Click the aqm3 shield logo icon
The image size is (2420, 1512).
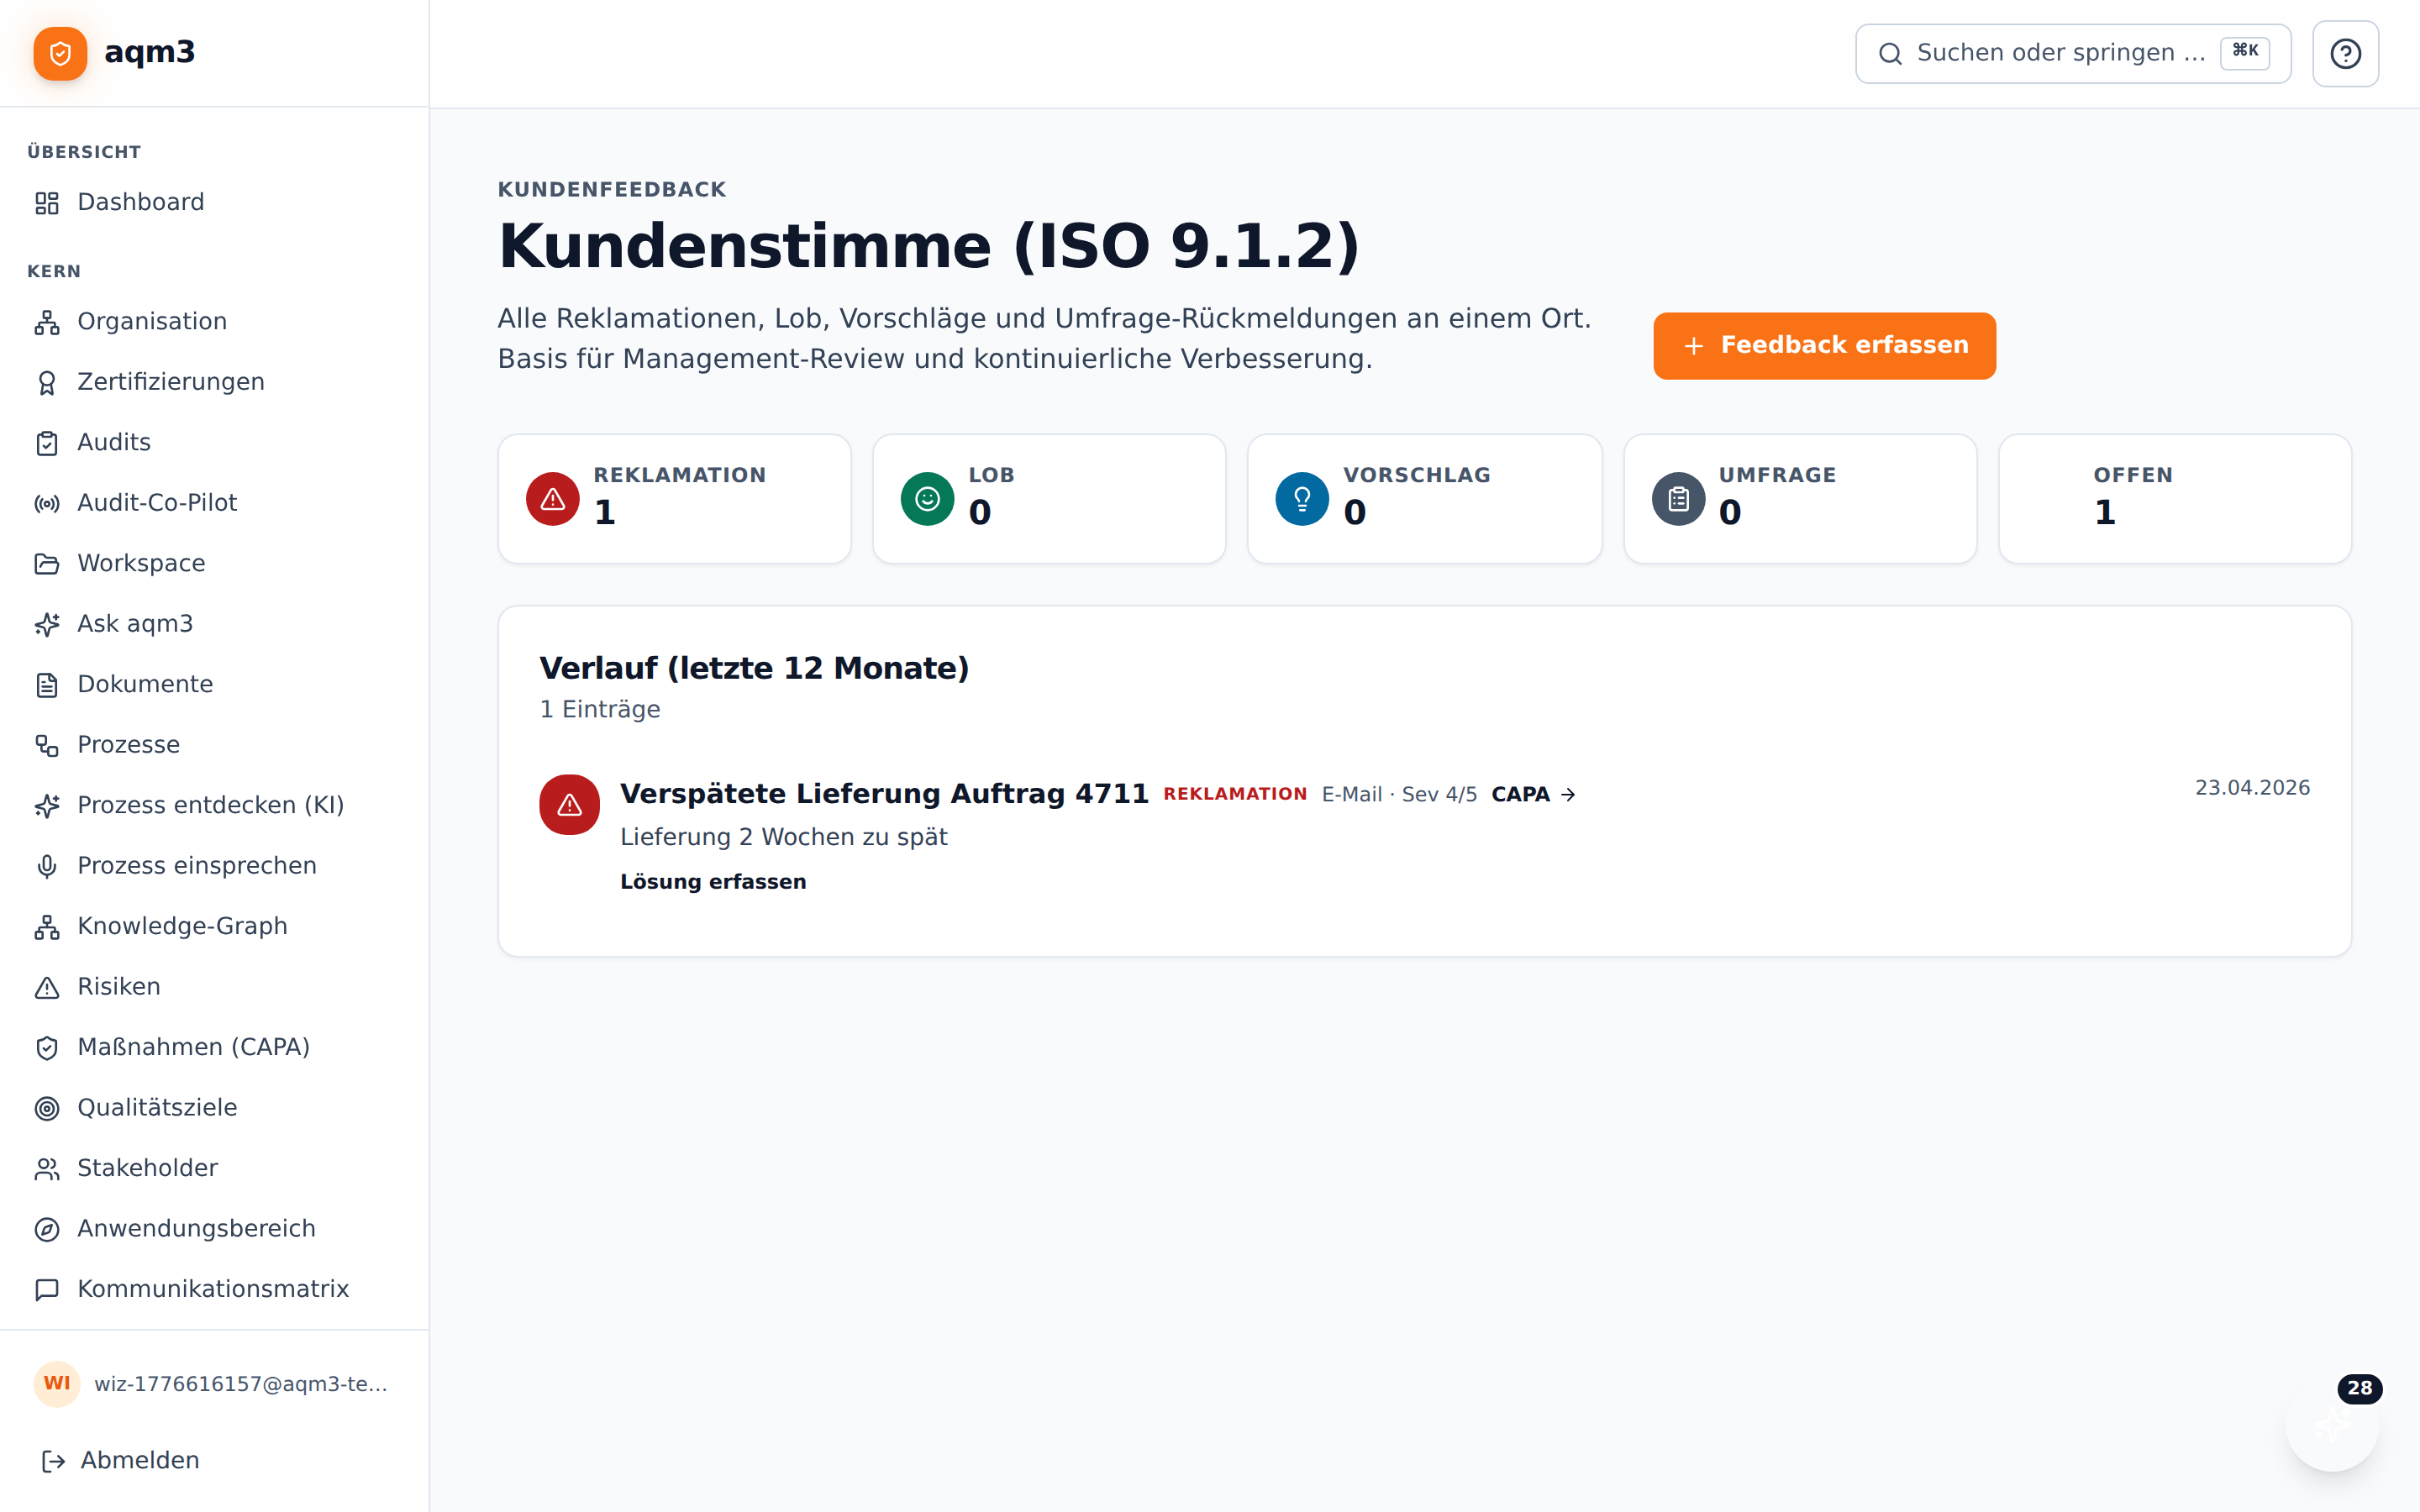pyautogui.click(x=60, y=53)
